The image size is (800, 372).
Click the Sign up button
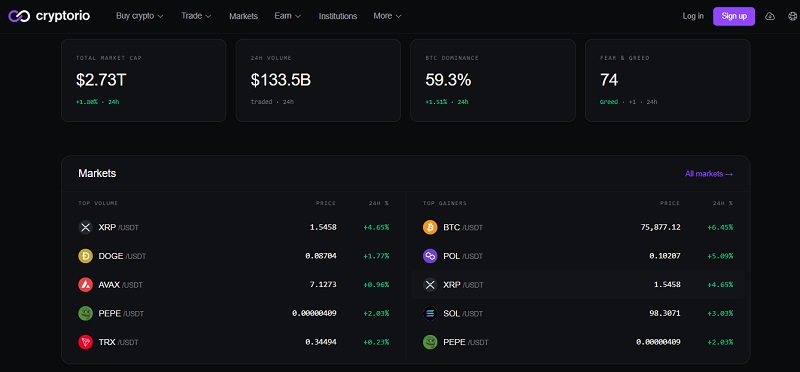tap(734, 16)
